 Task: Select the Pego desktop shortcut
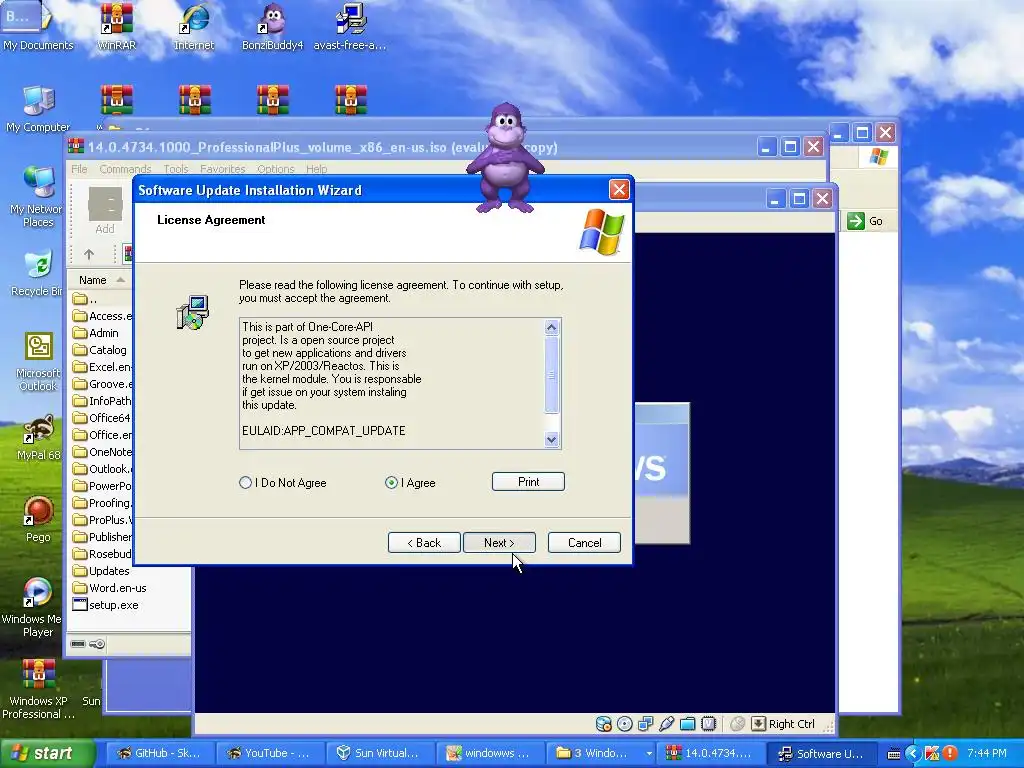click(x=38, y=520)
